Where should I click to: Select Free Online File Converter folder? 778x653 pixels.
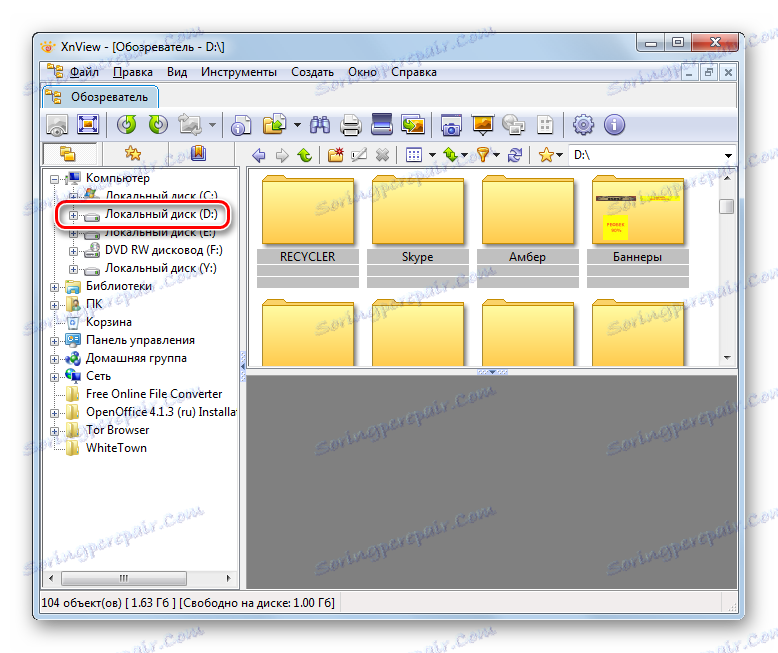(x=154, y=394)
